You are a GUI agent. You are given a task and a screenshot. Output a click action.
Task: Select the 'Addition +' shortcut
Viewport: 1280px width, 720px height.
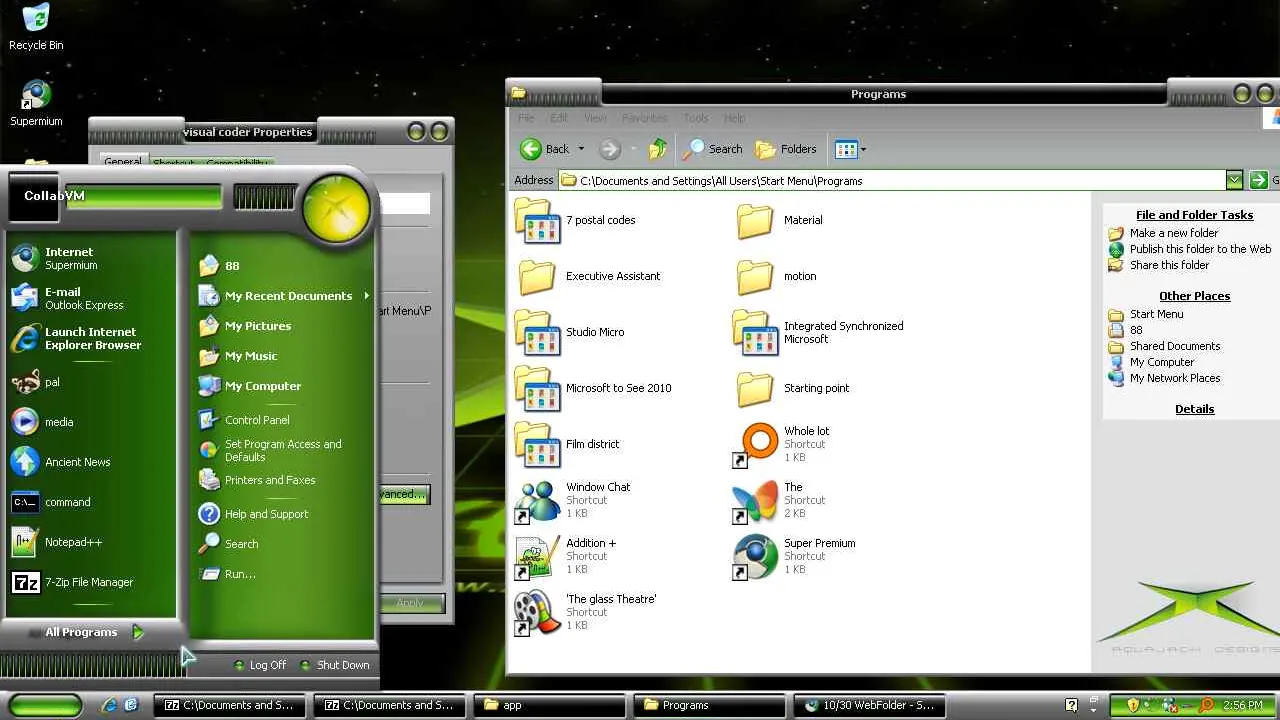(x=566, y=556)
